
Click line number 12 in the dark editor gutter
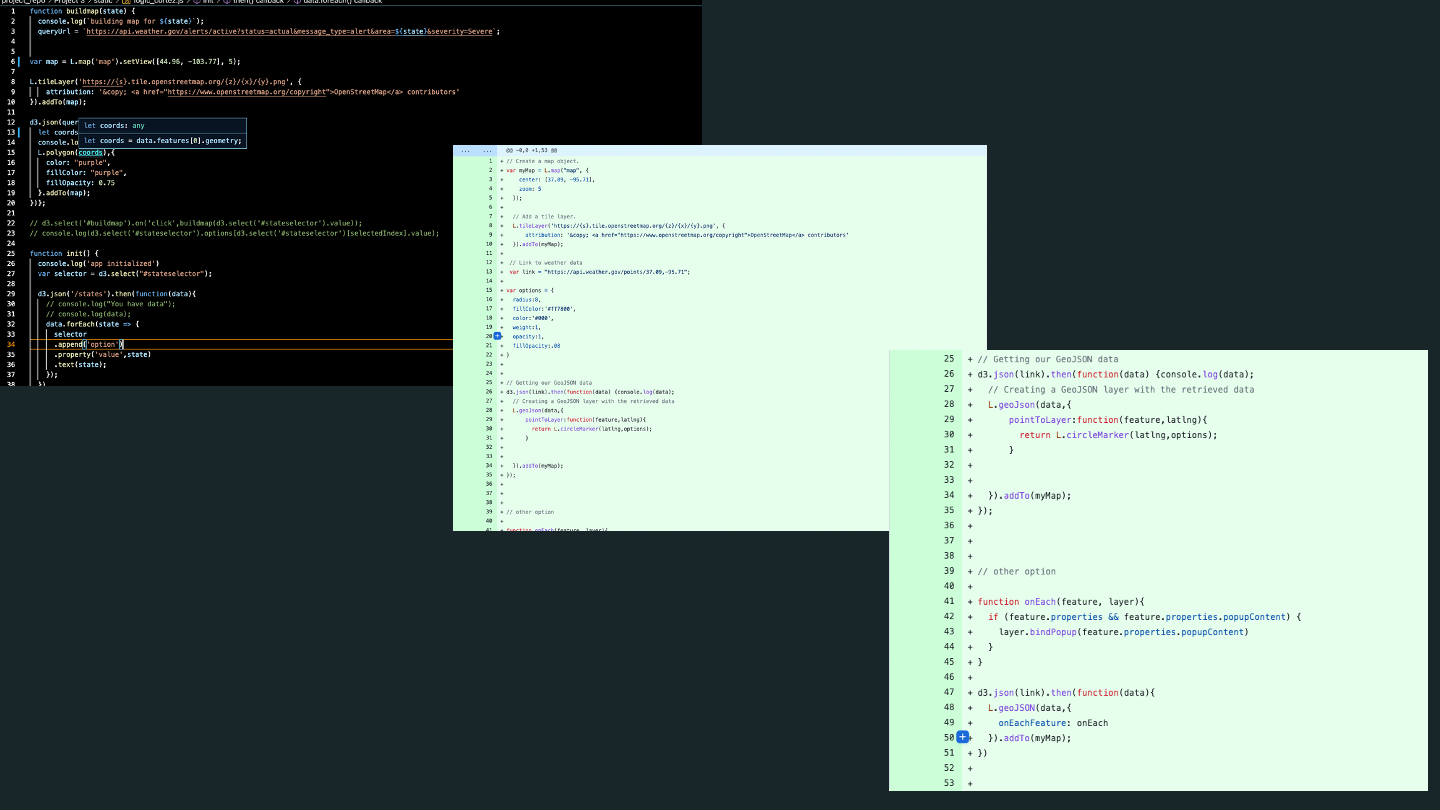[x=11, y=122]
